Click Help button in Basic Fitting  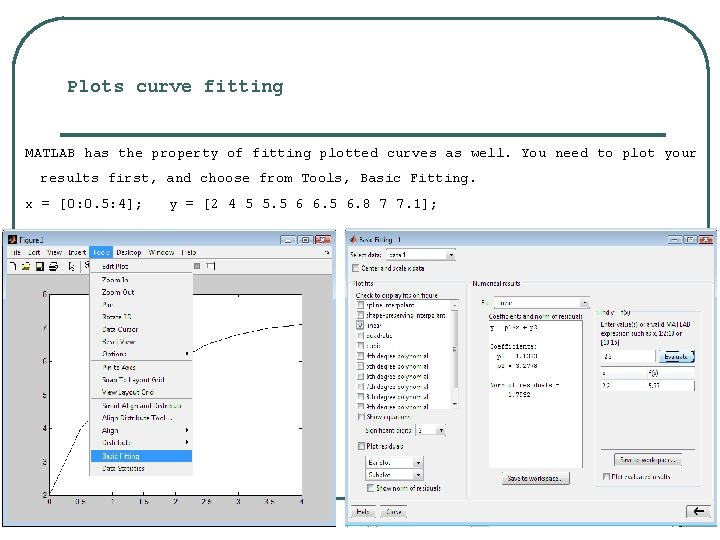tap(363, 512)
